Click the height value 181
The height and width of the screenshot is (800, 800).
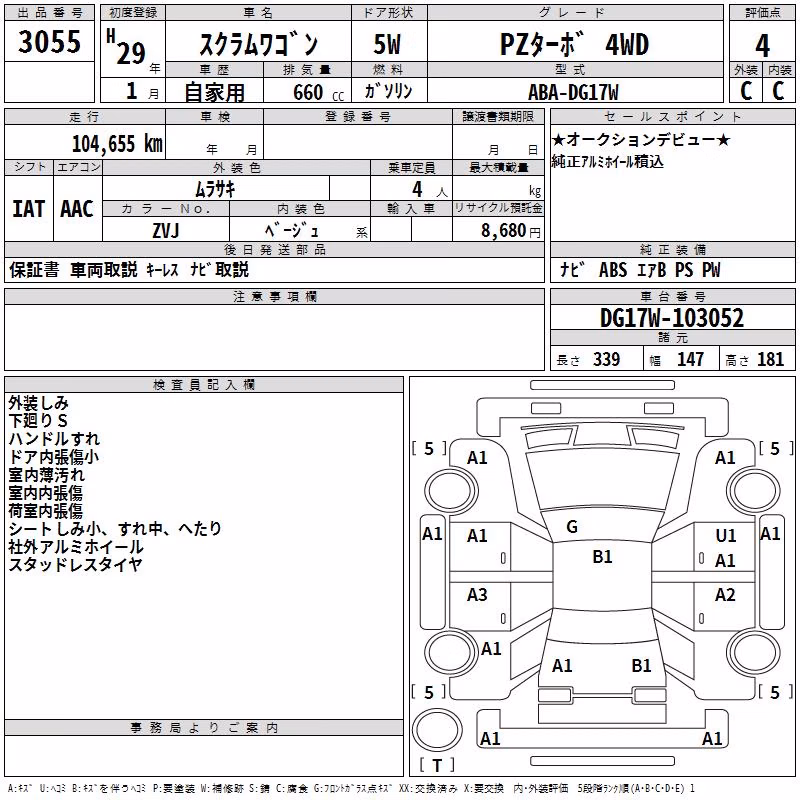click(770, 359)
